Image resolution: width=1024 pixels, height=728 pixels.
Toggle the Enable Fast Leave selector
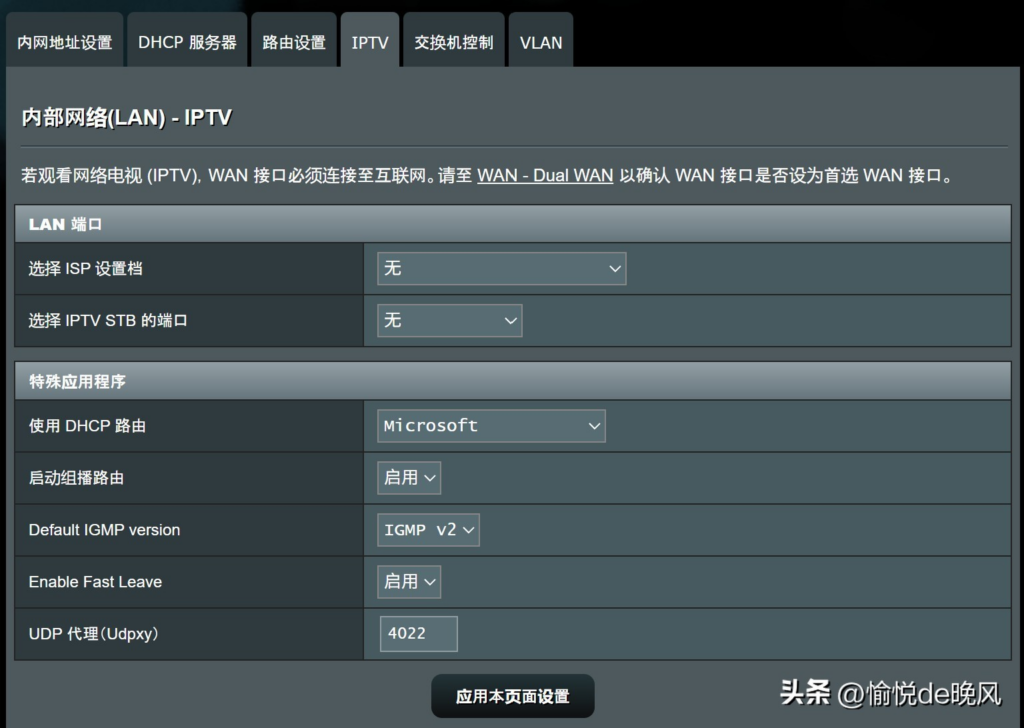(x=409, y=582)
